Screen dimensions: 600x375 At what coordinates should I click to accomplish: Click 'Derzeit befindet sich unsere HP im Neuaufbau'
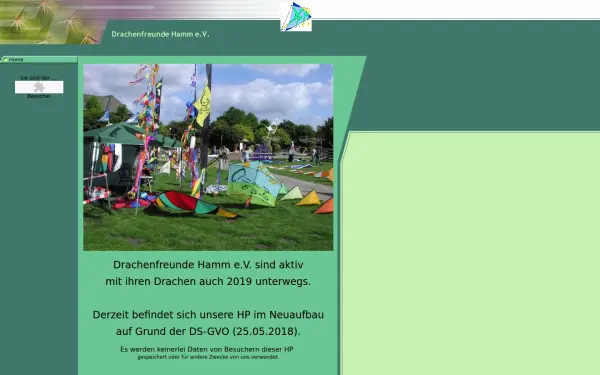point(208,315)
